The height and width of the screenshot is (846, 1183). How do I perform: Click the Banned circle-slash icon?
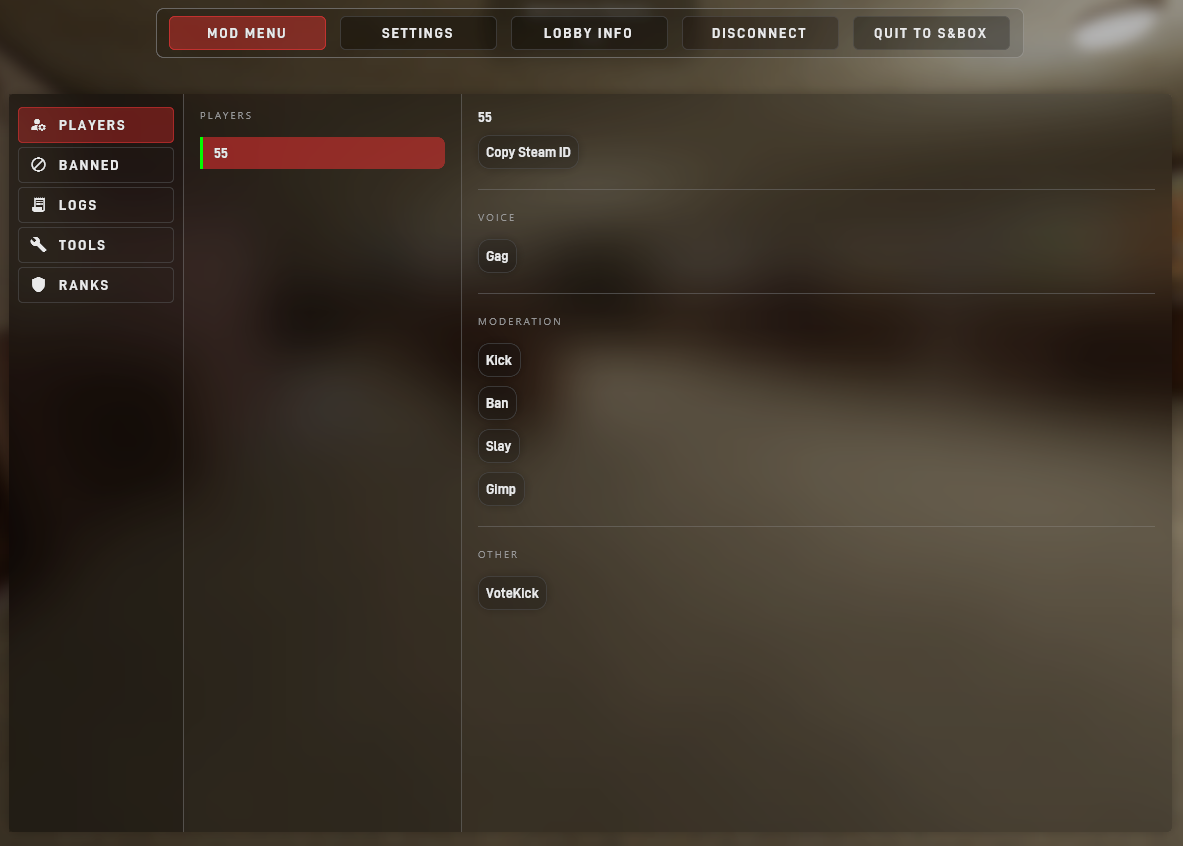tap(38, 165)
